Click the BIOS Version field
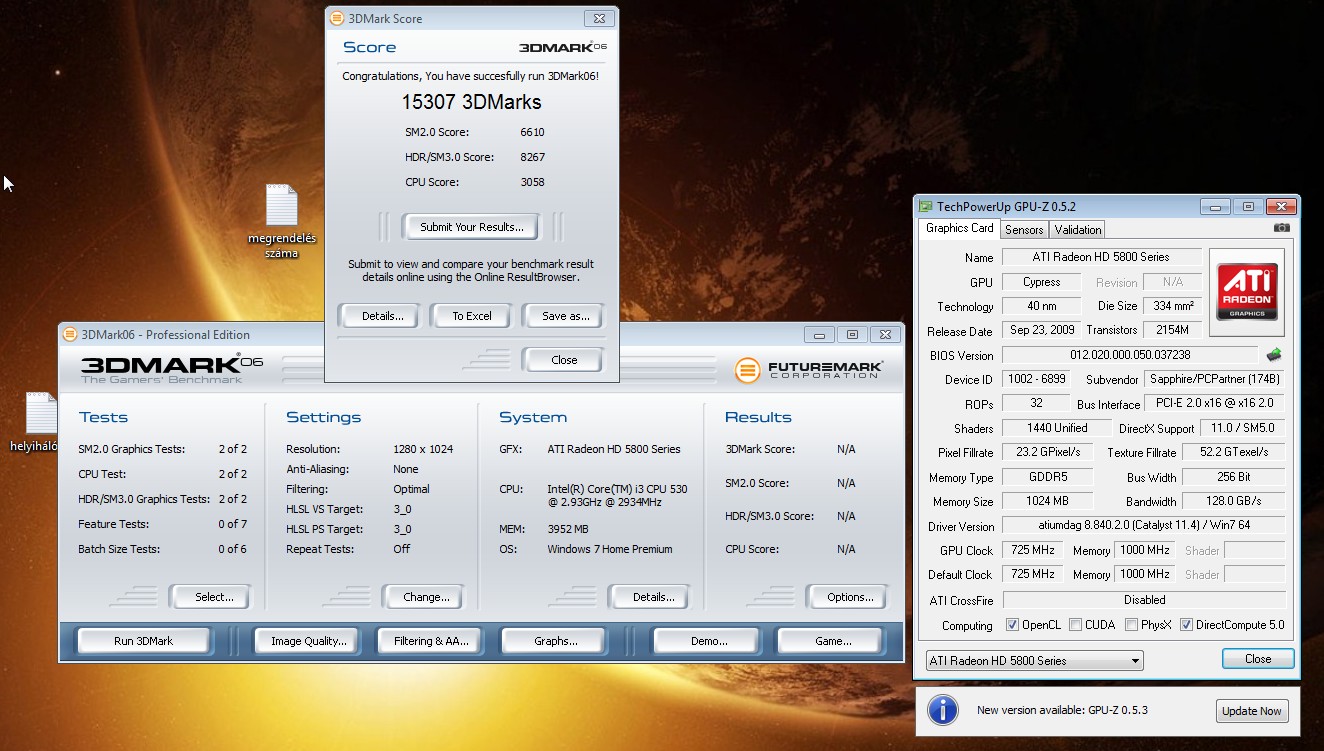This screenshot has width=1324, height=751. (x=1130, y=355)
